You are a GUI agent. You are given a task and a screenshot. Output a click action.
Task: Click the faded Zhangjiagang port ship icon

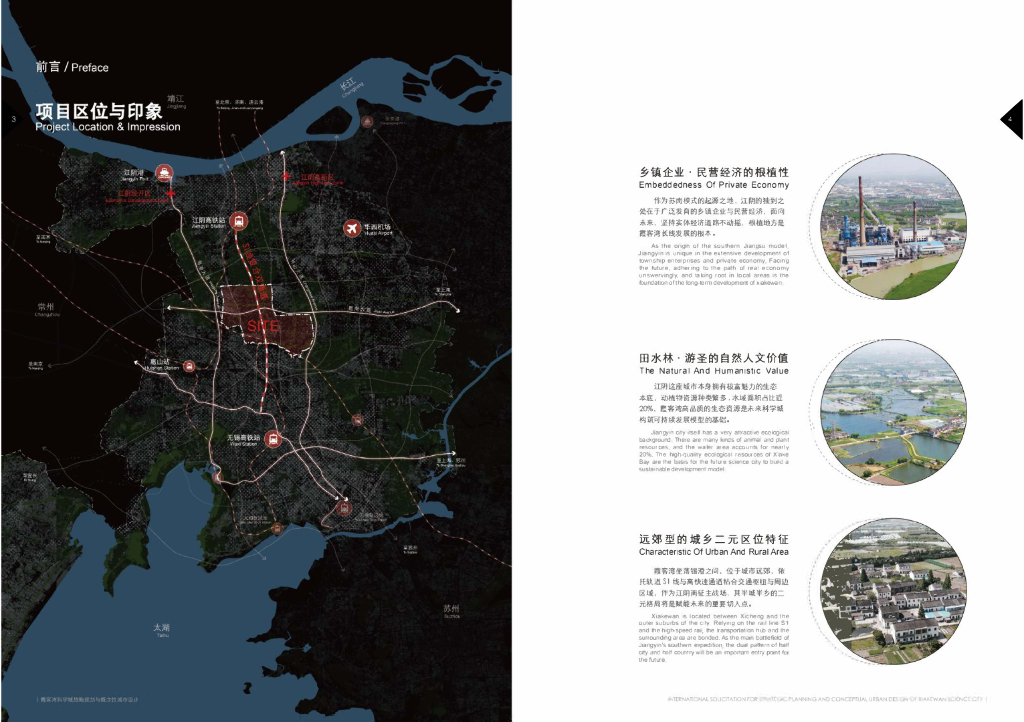(367, 121)
